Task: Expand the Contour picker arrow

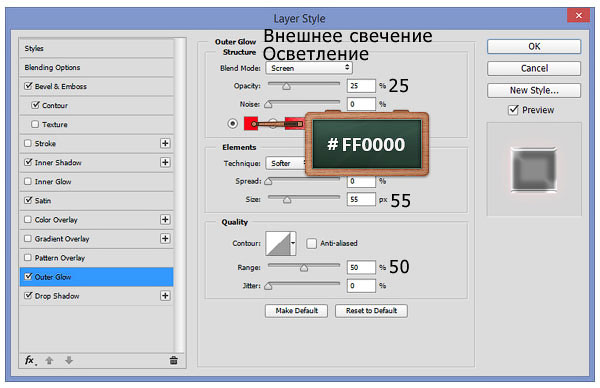Action: click(293, 243)
